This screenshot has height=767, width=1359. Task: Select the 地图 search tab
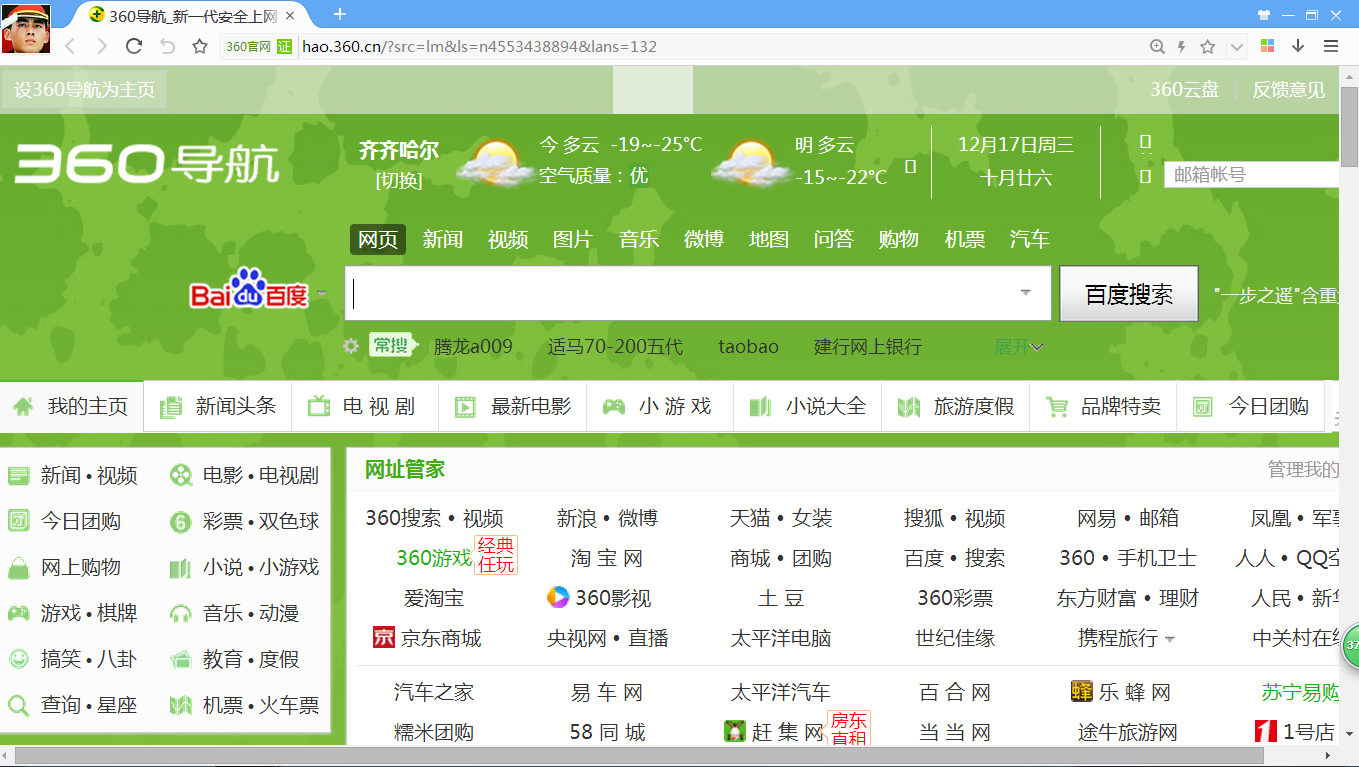point(769,239)
